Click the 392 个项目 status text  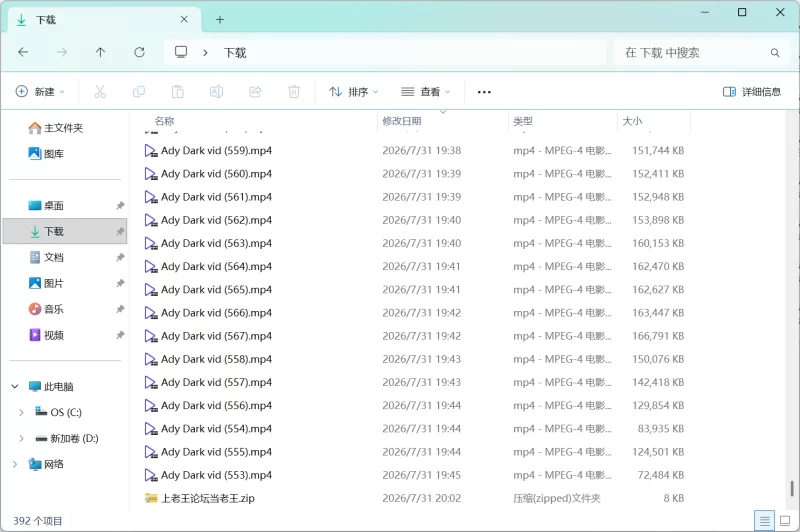coord(37,521)
